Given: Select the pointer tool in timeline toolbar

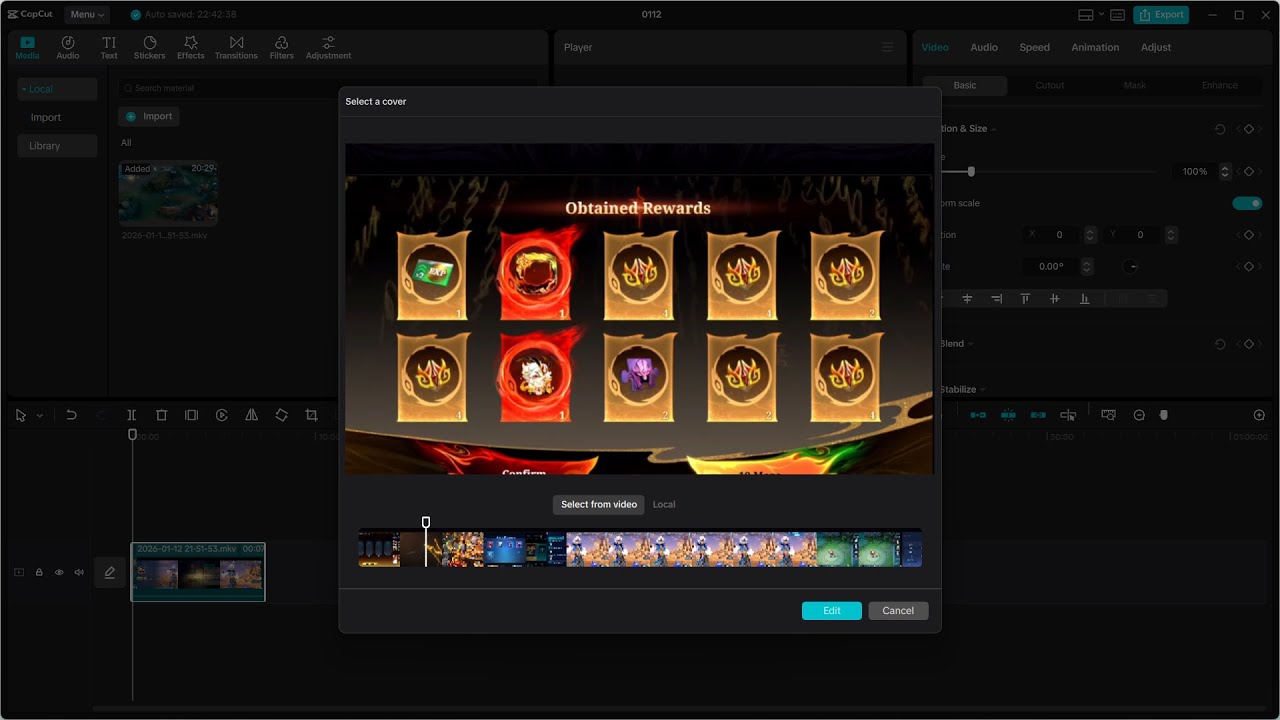Looking at the screenshot, I should (x=21, y=415).
